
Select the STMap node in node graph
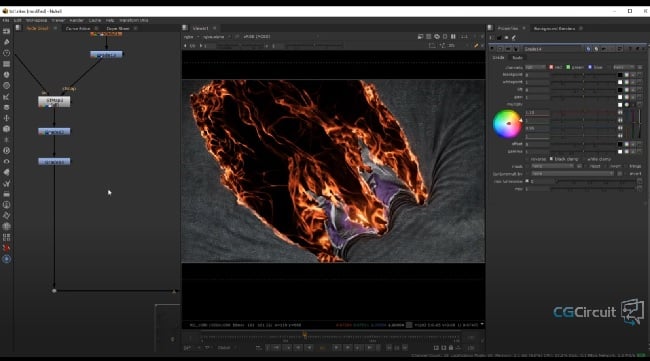coord(54,102)
